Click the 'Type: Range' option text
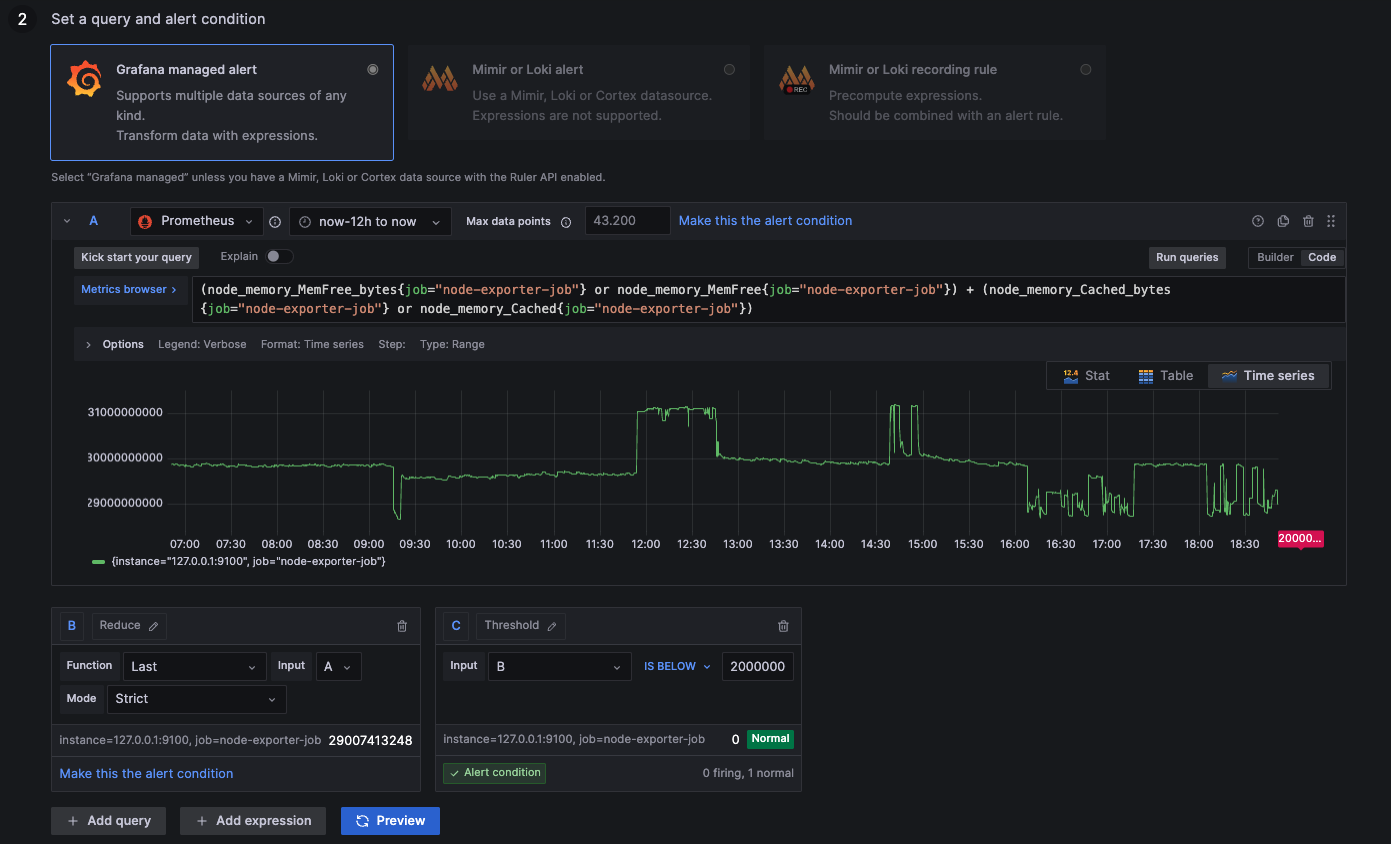This screenshot has height=844, width=1391. click(452, 344)
